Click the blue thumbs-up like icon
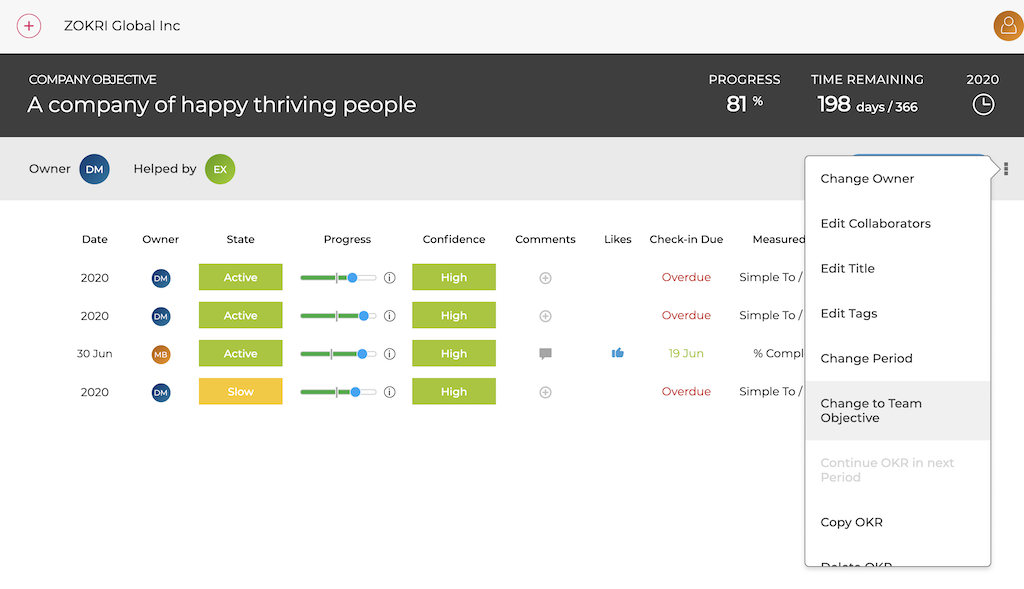The height and width of the screenshot is (589, 1024). click(618, 353)
